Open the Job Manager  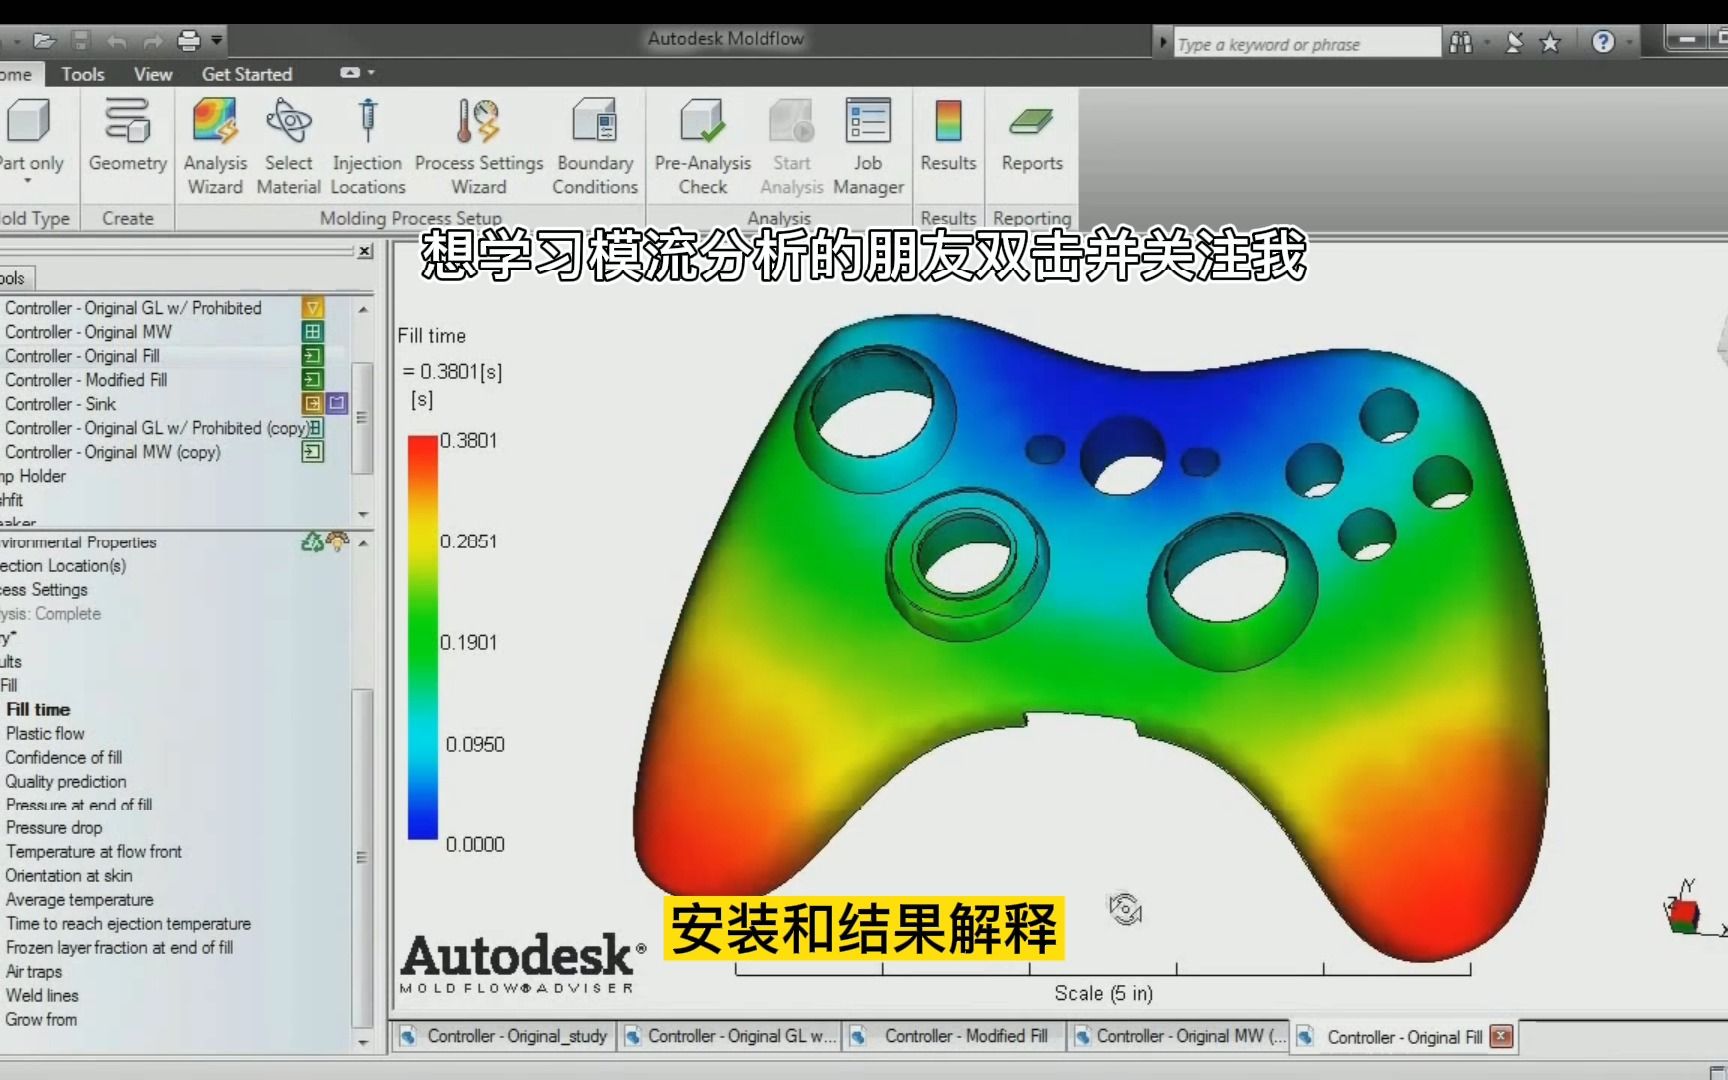[868, 145]
